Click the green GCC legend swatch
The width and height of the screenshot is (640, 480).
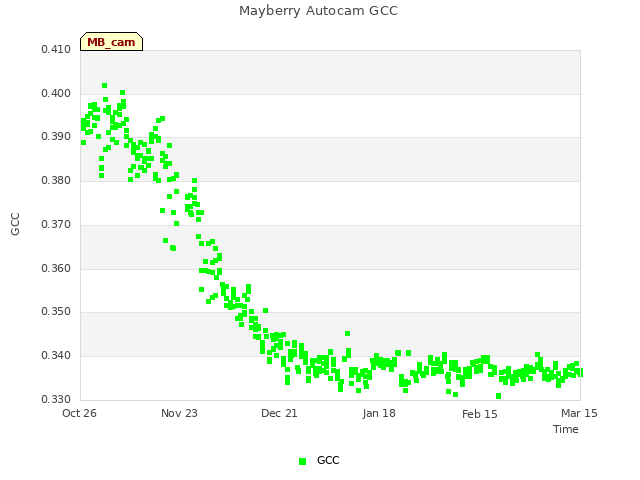click(x=302, y=461)
